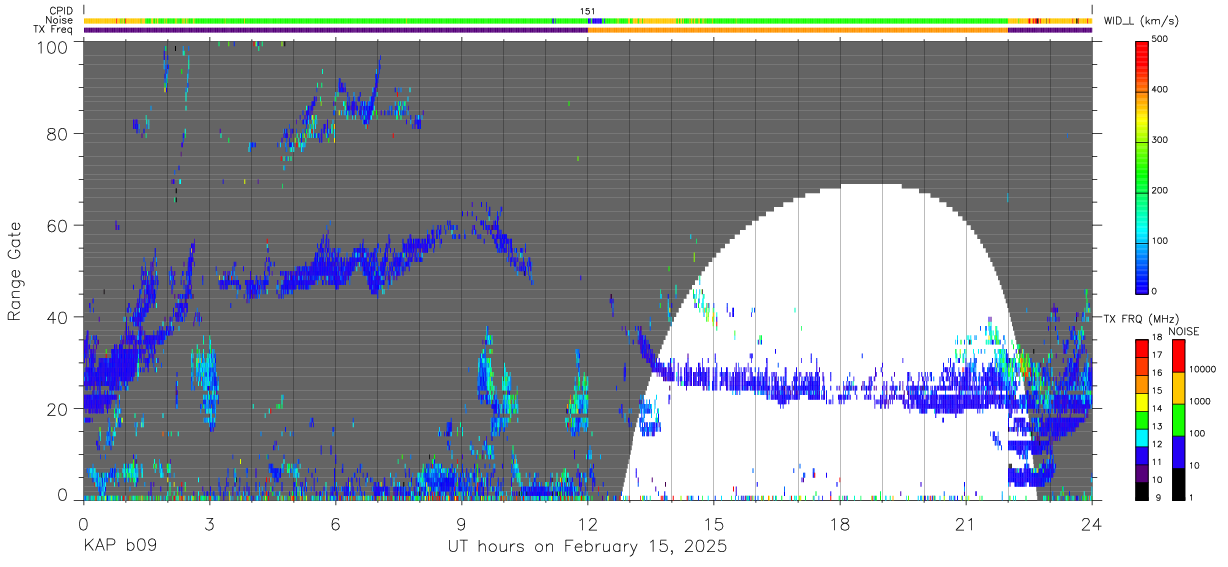Image resolution: width=1228 pixels, height=567 pixels.
Task: Click the 21 tick on UT hours axis
Action: pos(965,523)
